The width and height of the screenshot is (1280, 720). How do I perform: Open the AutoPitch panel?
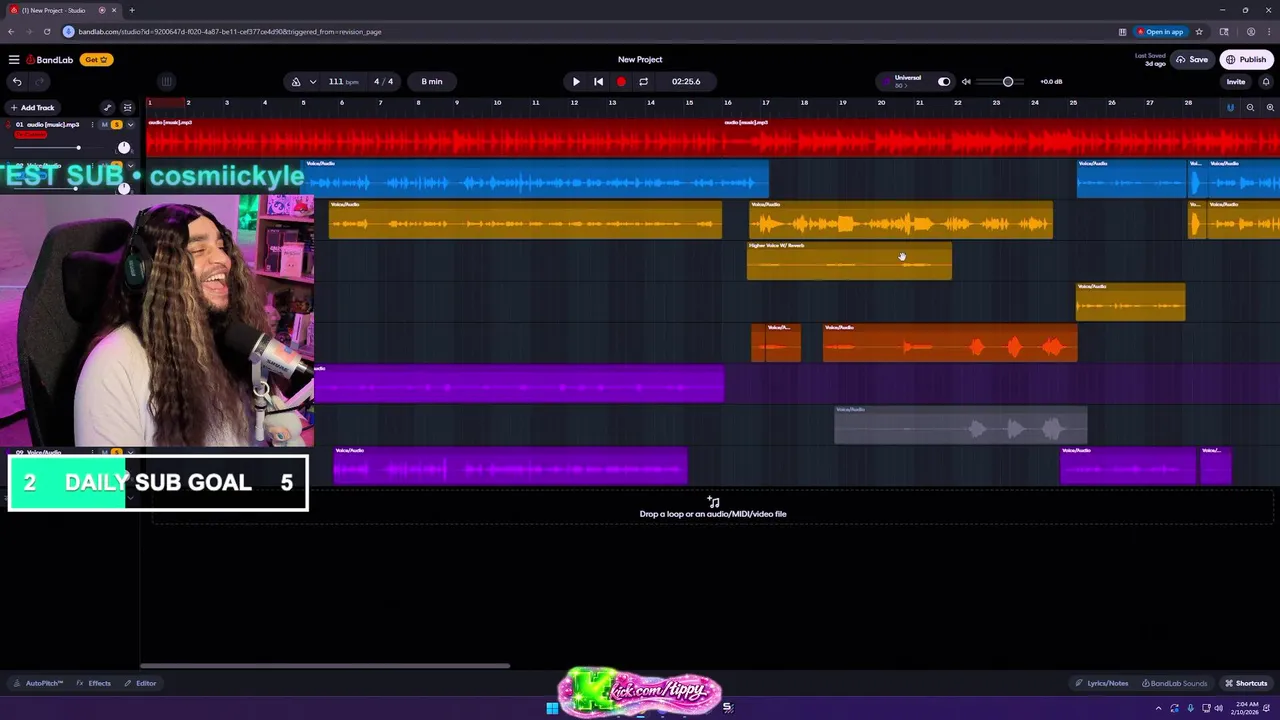(38, 683)
